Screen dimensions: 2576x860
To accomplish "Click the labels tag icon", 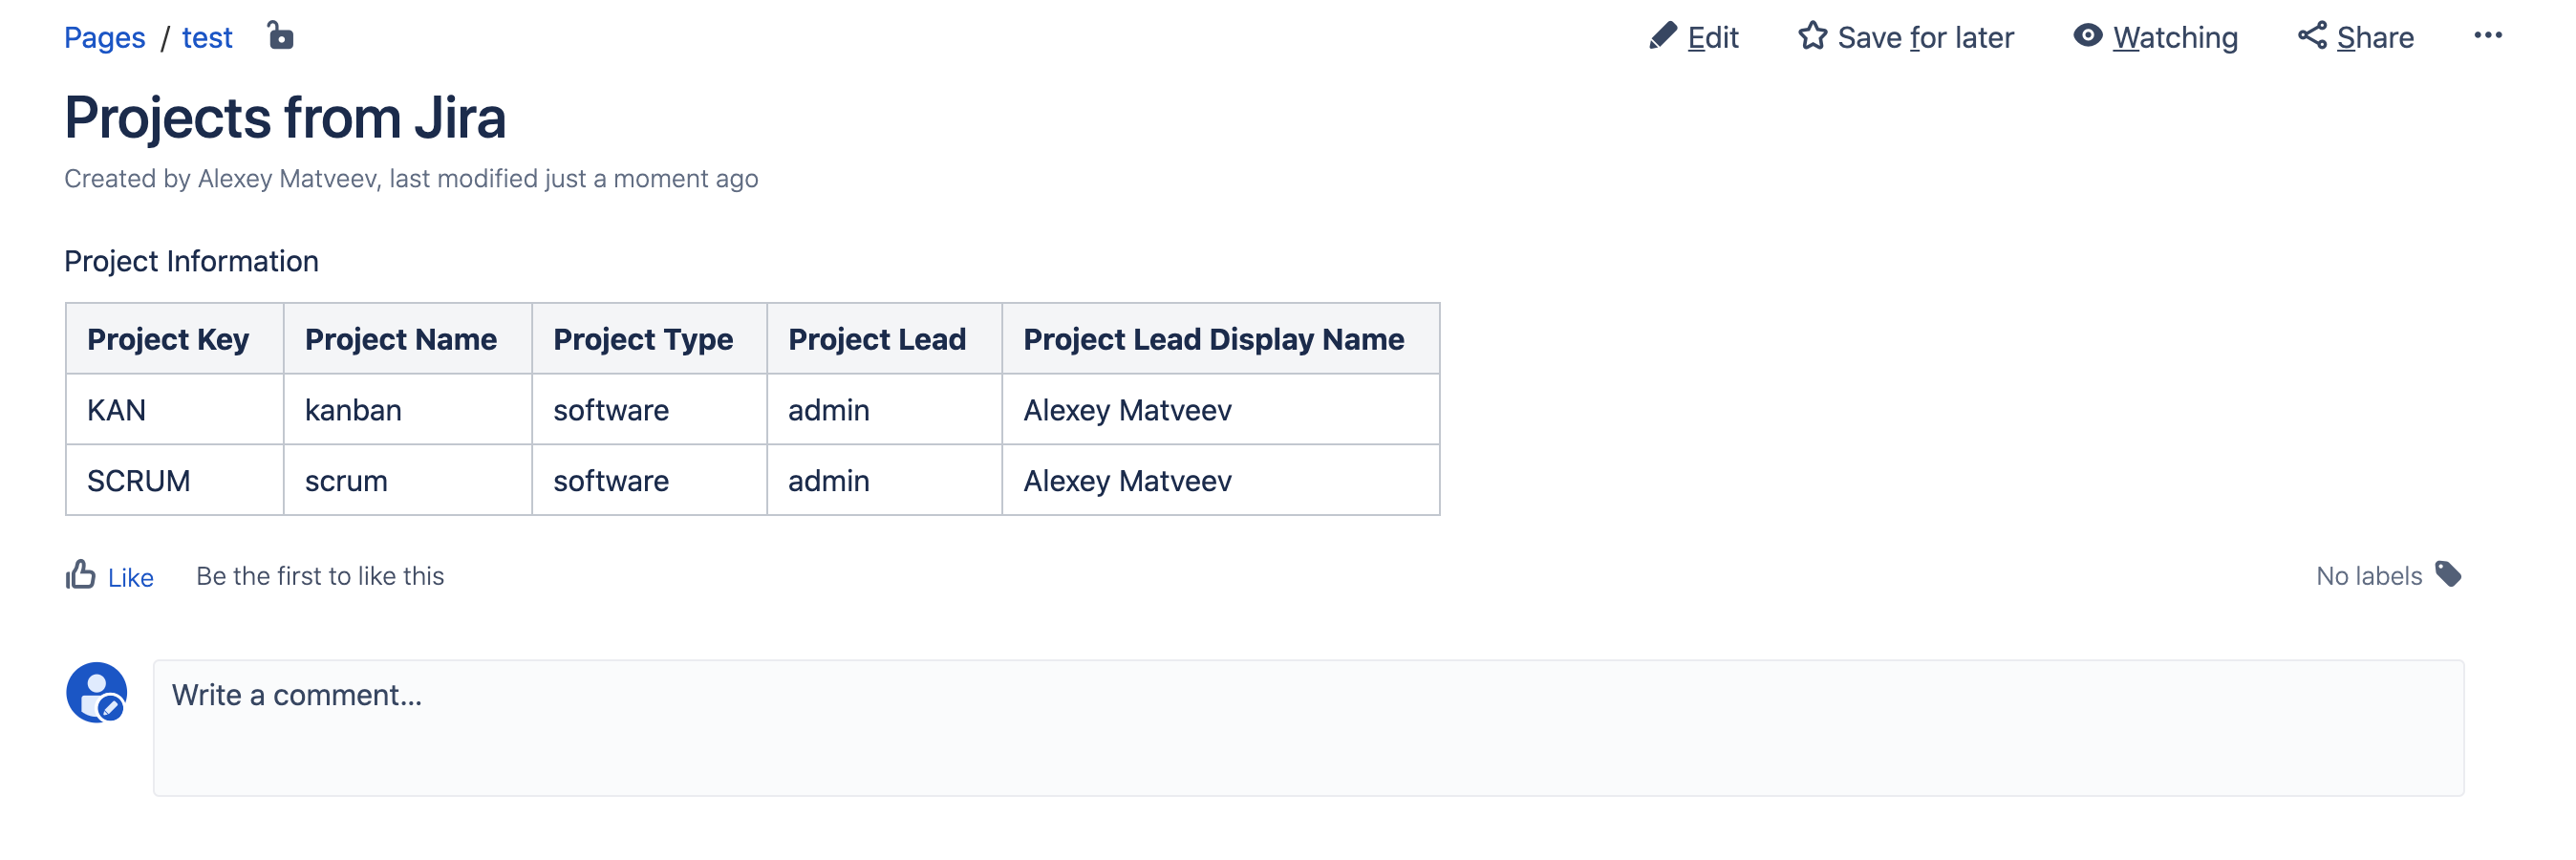I will coord(2448,574).
